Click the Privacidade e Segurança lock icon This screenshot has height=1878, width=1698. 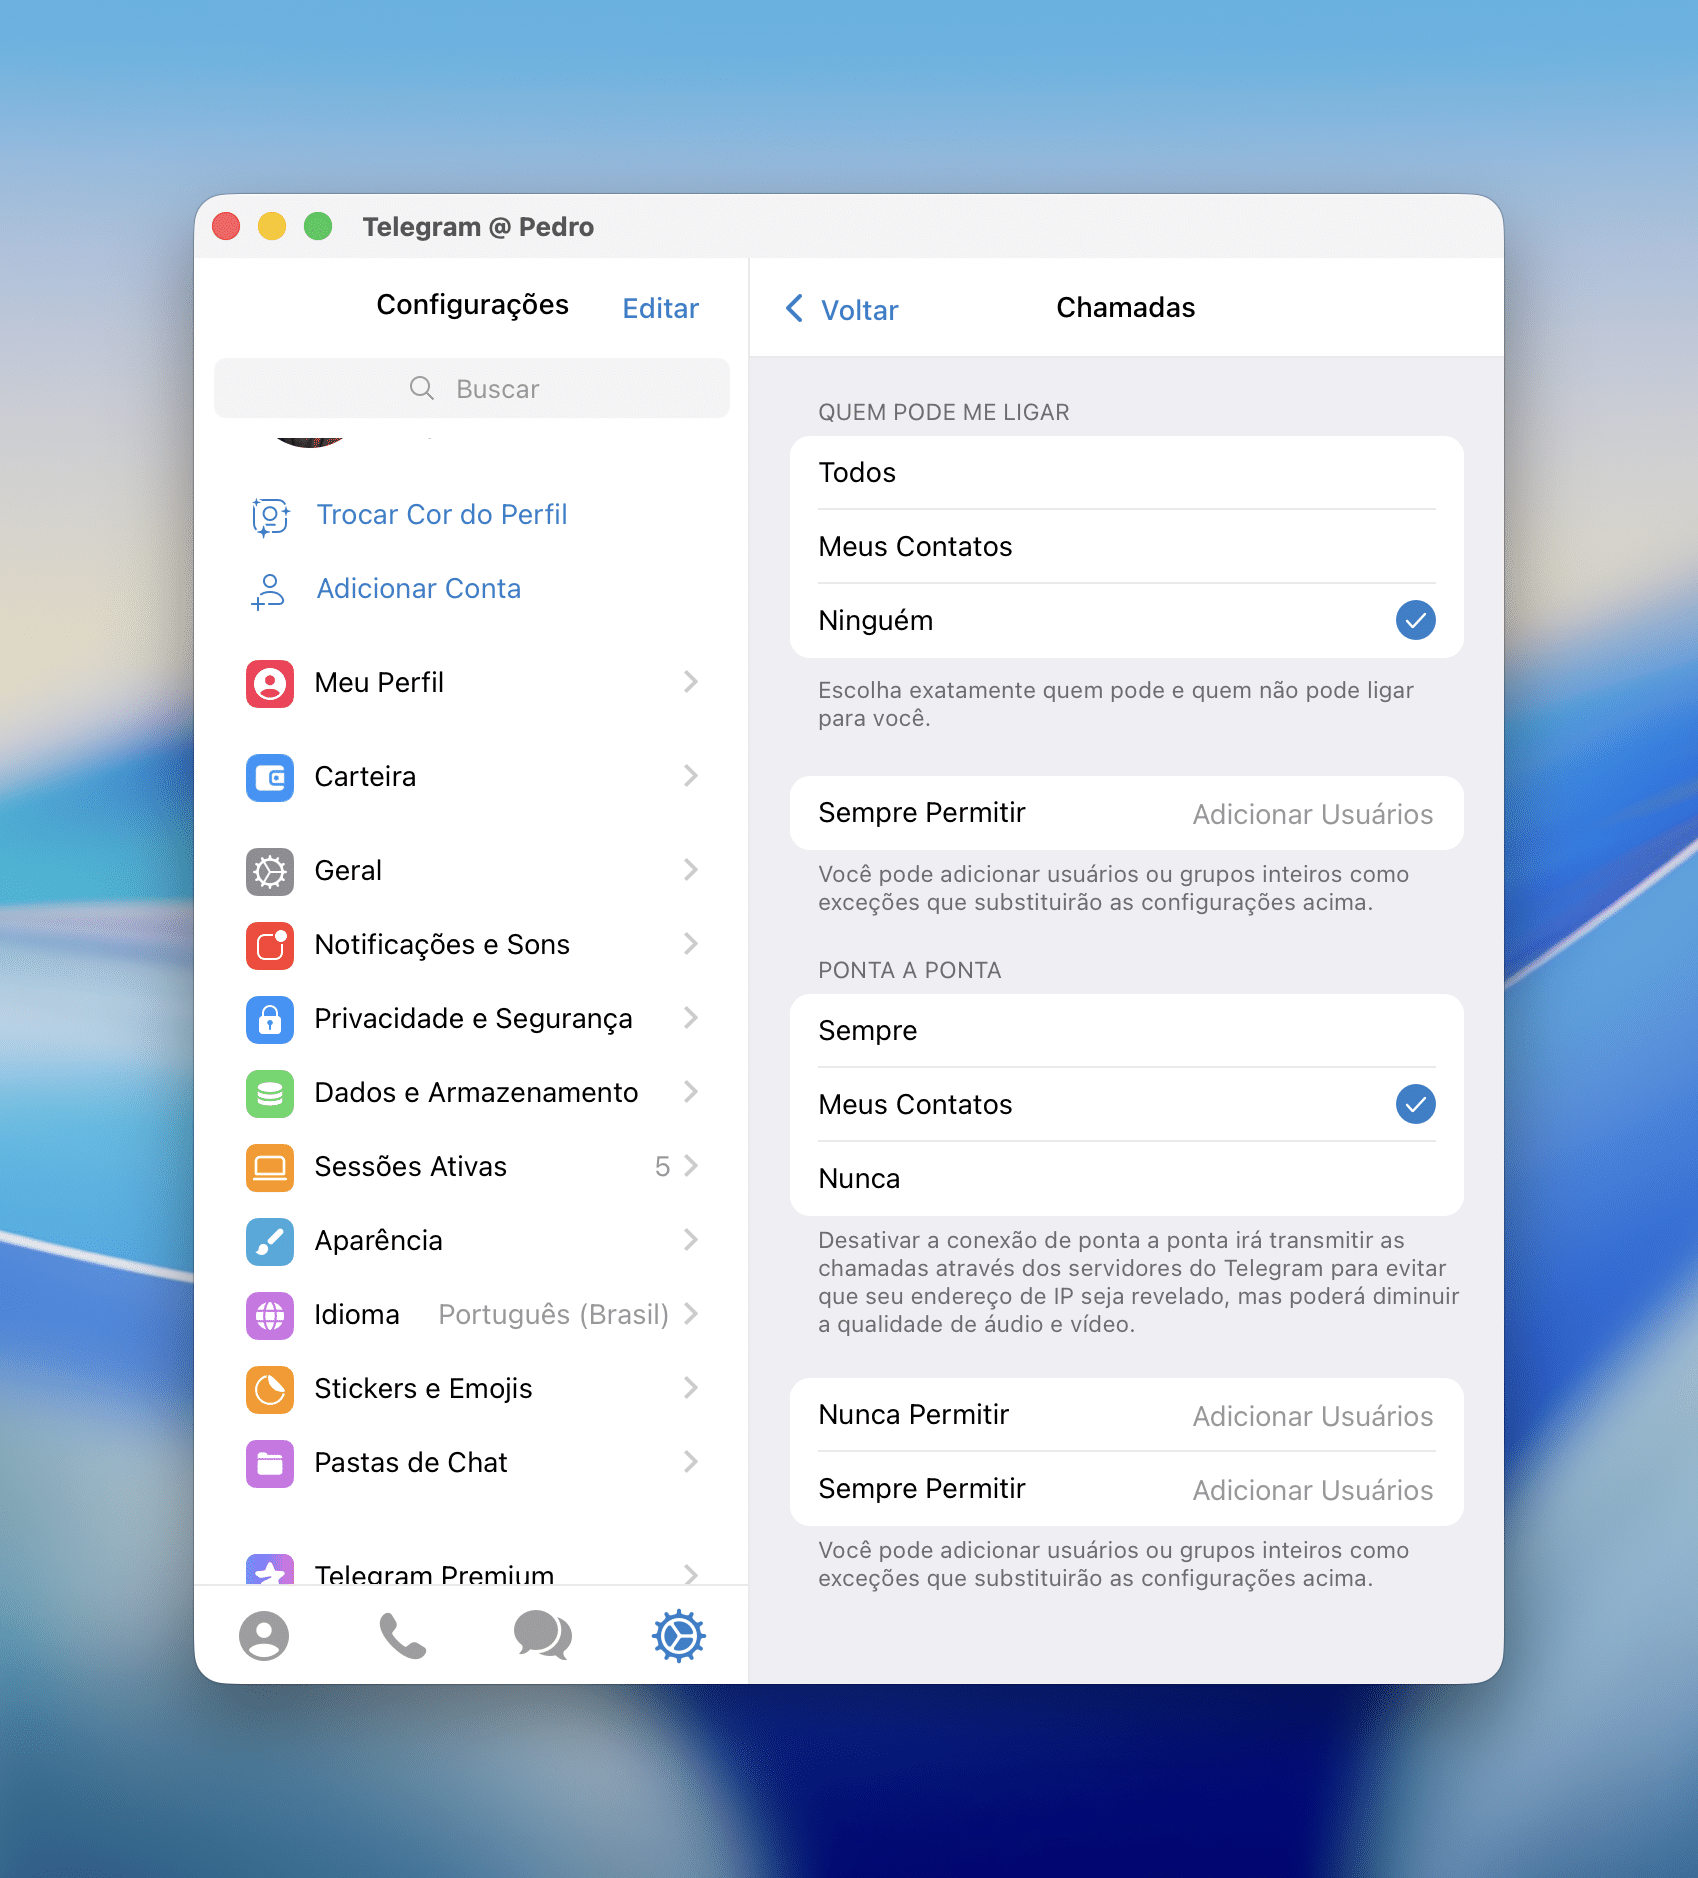(270, 1020)
